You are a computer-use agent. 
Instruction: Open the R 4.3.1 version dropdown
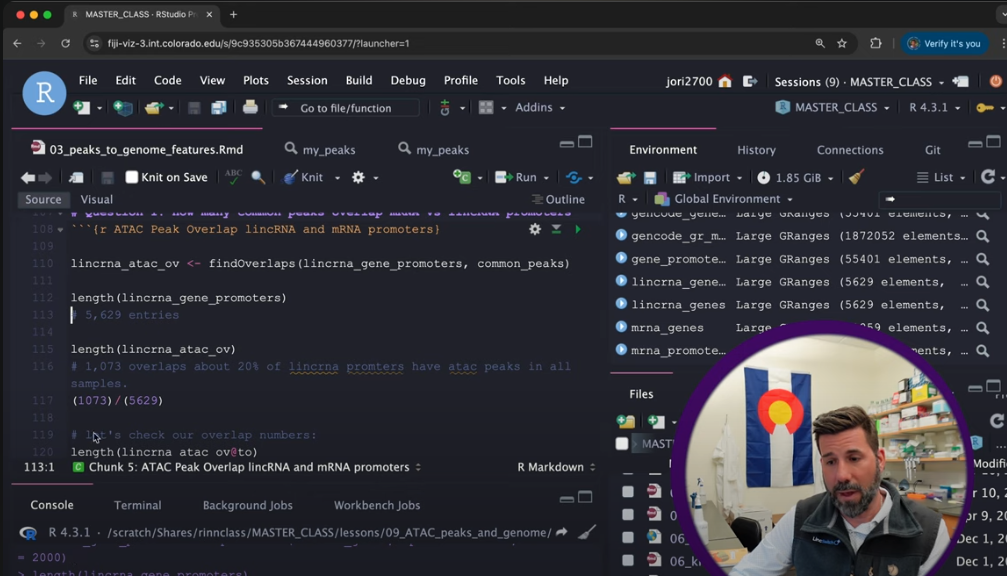pos(934,107)
